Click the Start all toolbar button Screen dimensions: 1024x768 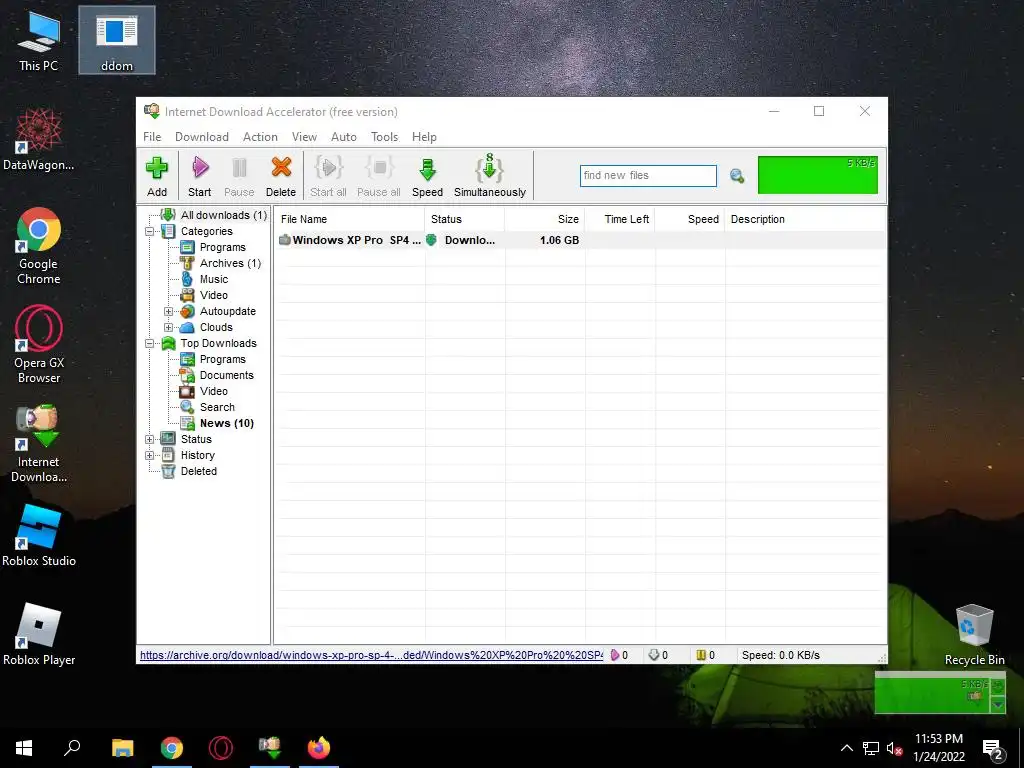coord(328,176)
